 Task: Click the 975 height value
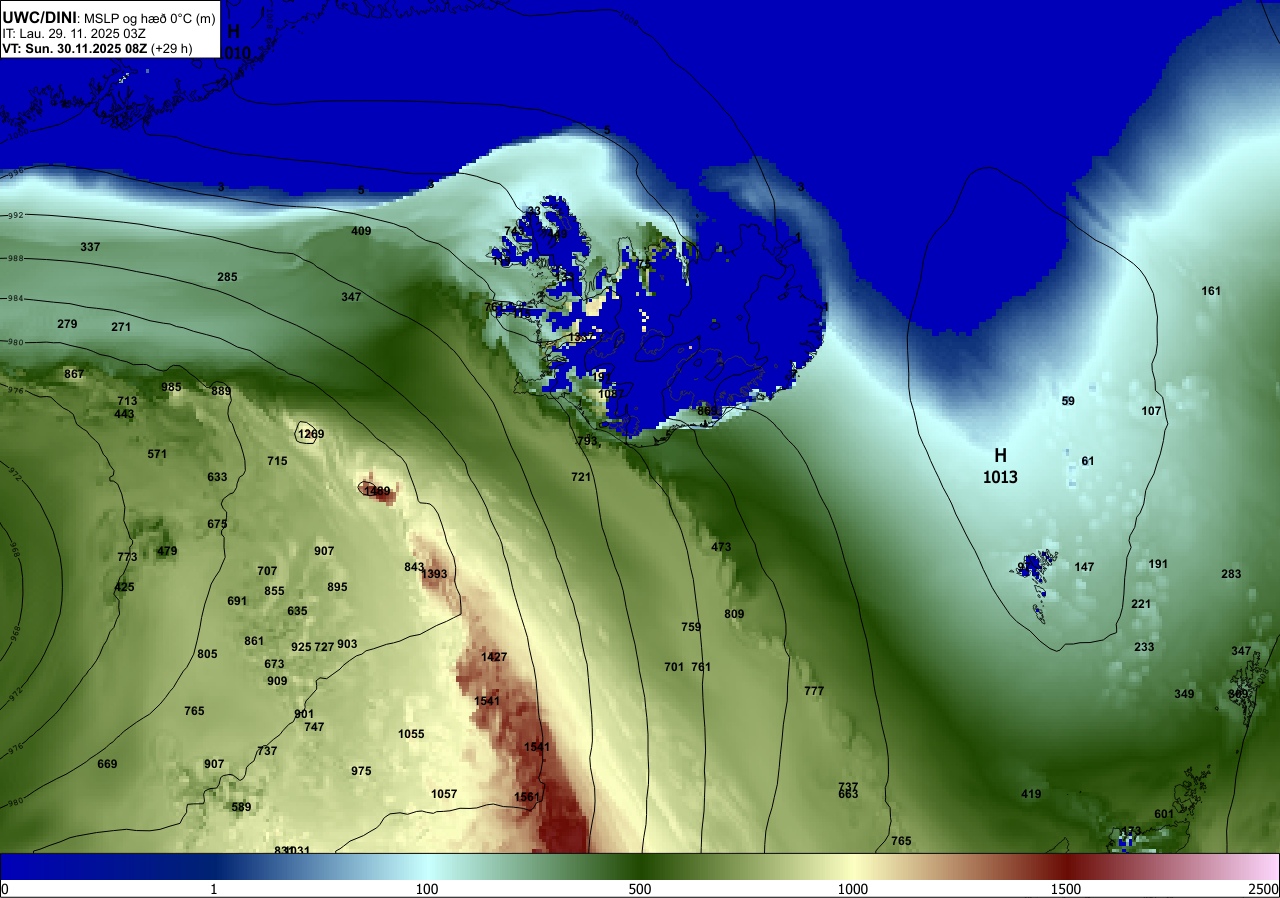[361, 771]
